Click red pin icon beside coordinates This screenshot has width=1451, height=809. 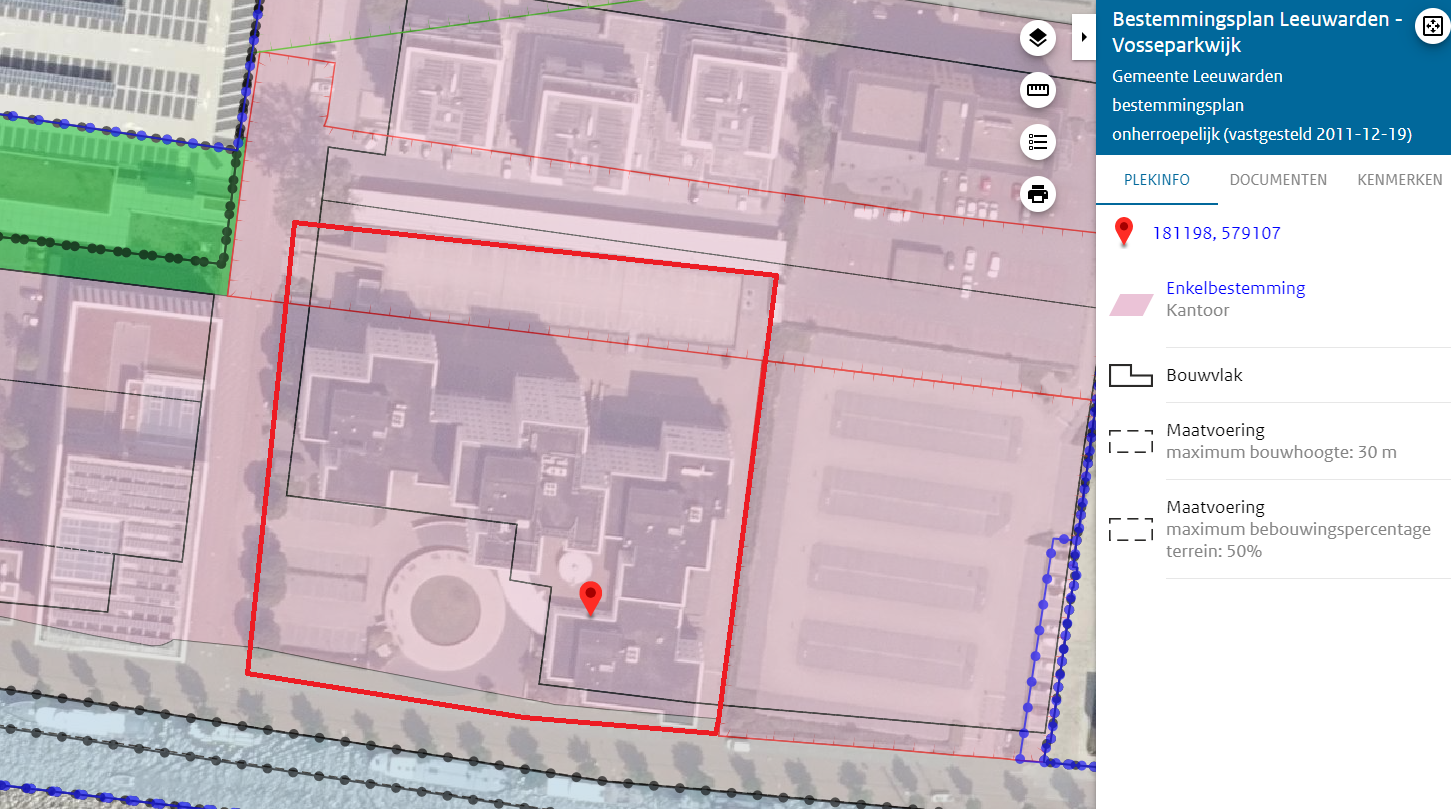point(1125,231)
